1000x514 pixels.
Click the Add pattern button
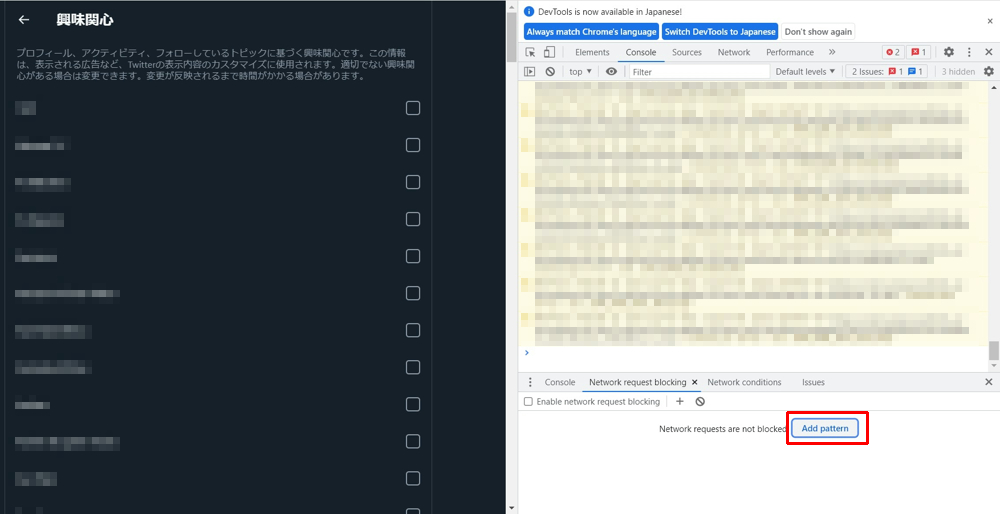point(825,429)
